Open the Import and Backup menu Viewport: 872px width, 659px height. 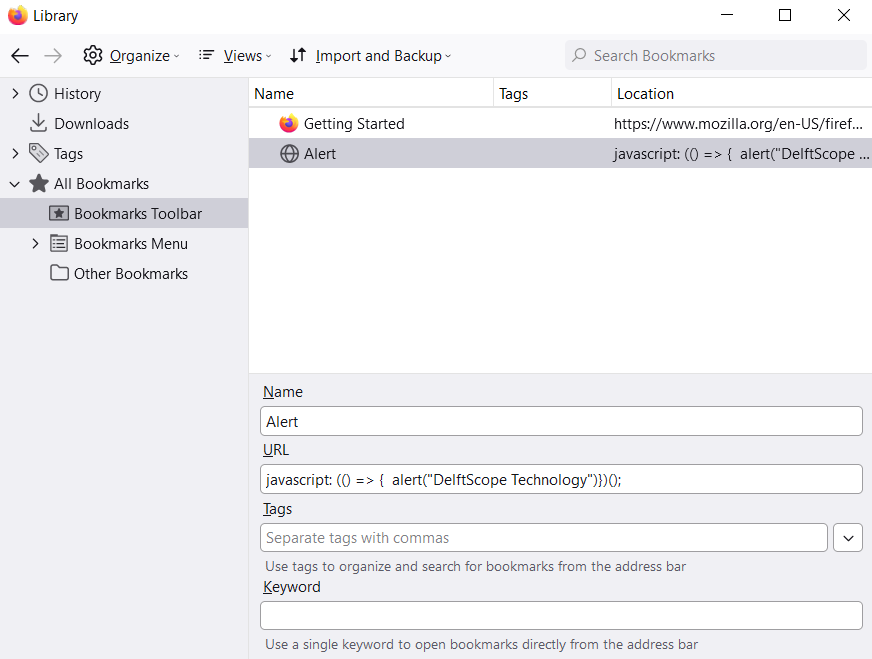pos(370,56)
